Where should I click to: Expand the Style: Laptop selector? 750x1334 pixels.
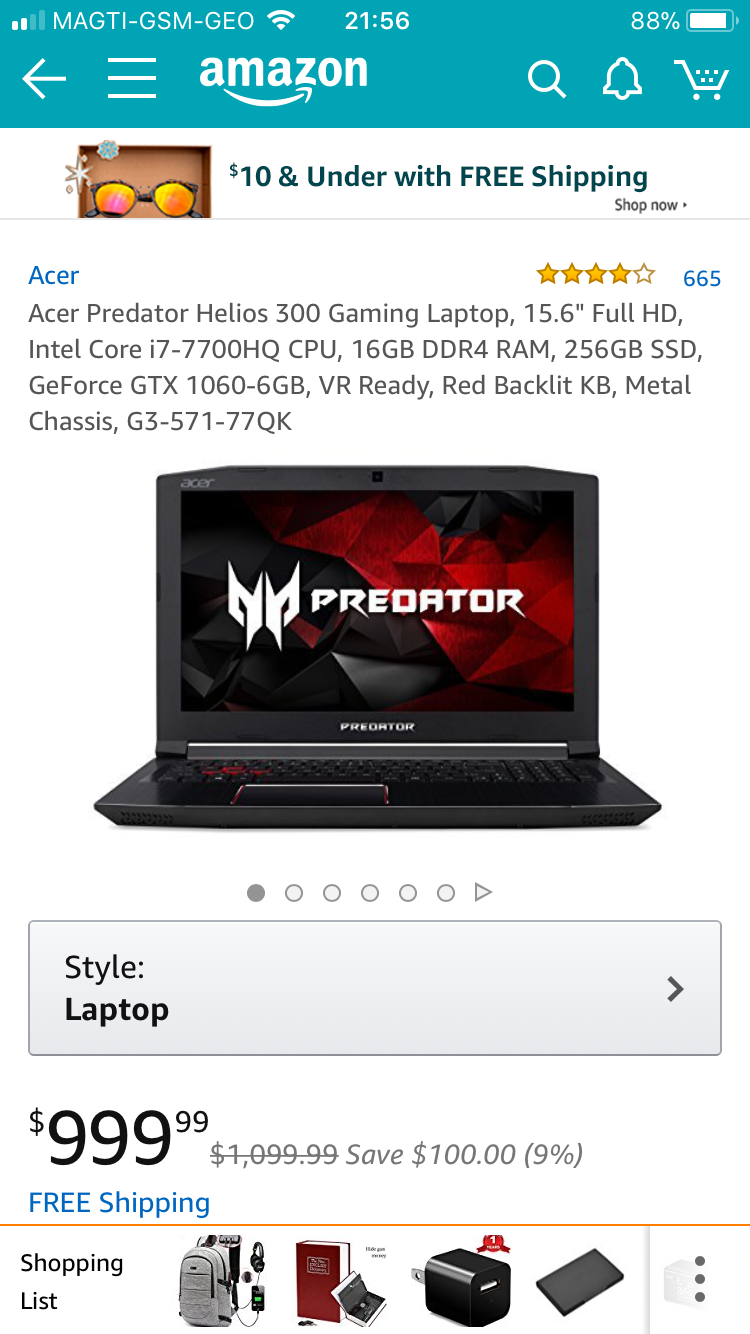click(375, 988)
